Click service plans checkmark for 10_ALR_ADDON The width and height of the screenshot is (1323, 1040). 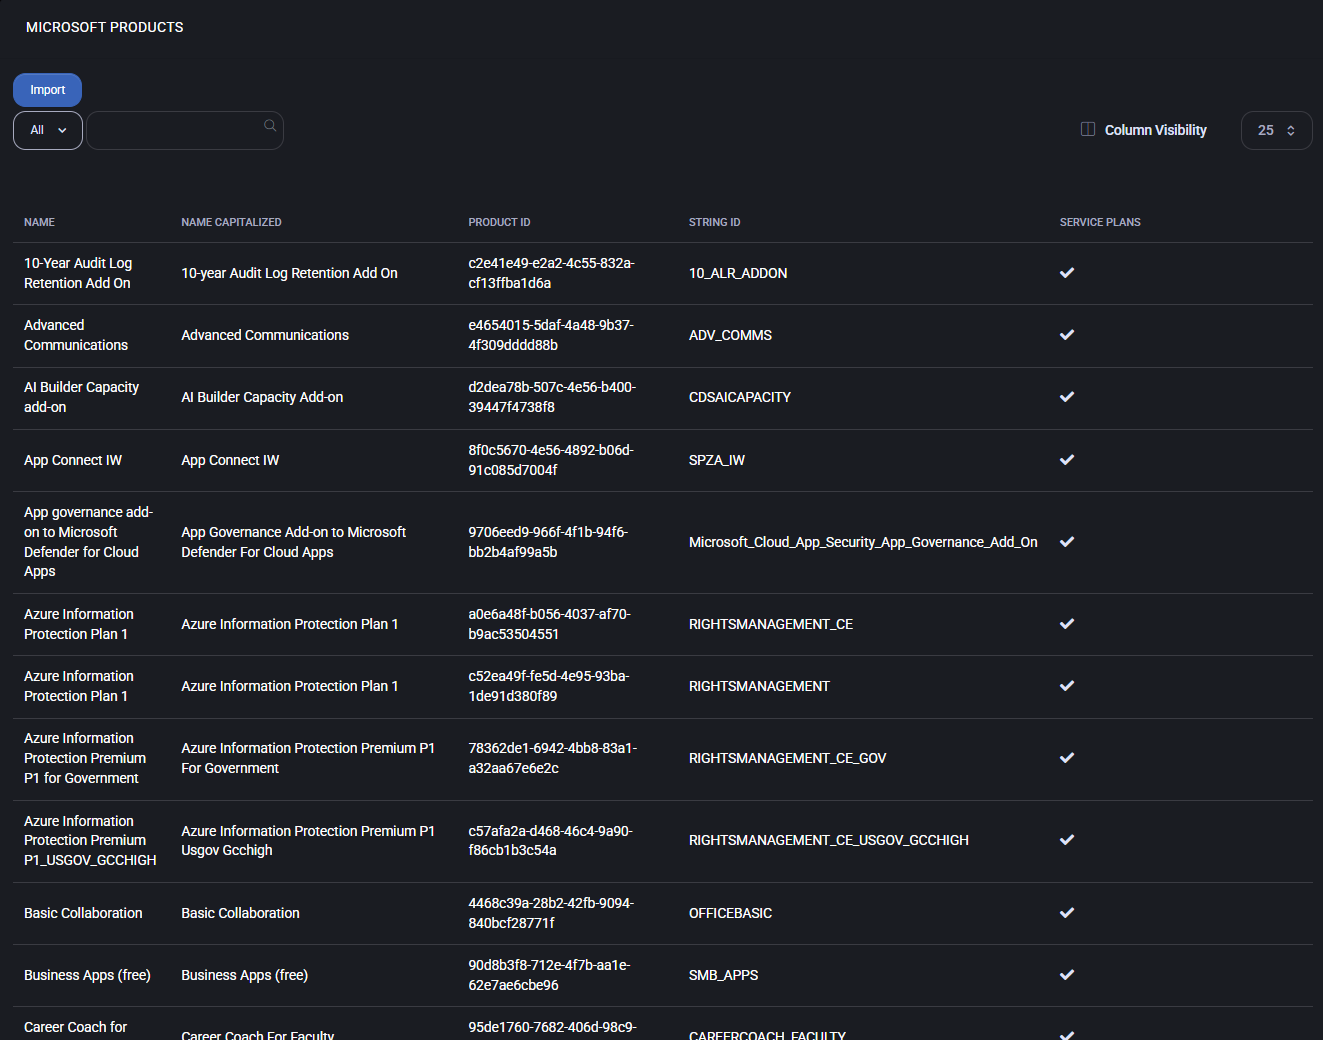[1067, 273]
